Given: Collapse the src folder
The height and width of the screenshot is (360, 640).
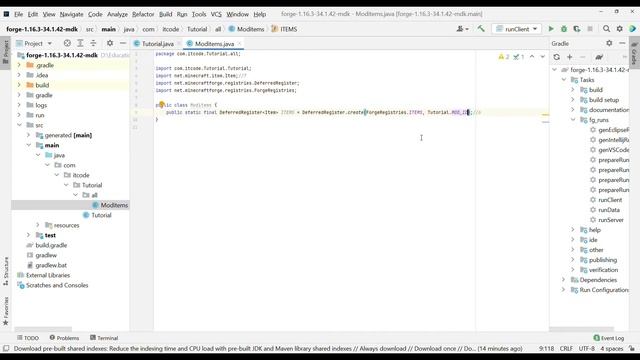Looking at the screenshot, I should 19,125.
